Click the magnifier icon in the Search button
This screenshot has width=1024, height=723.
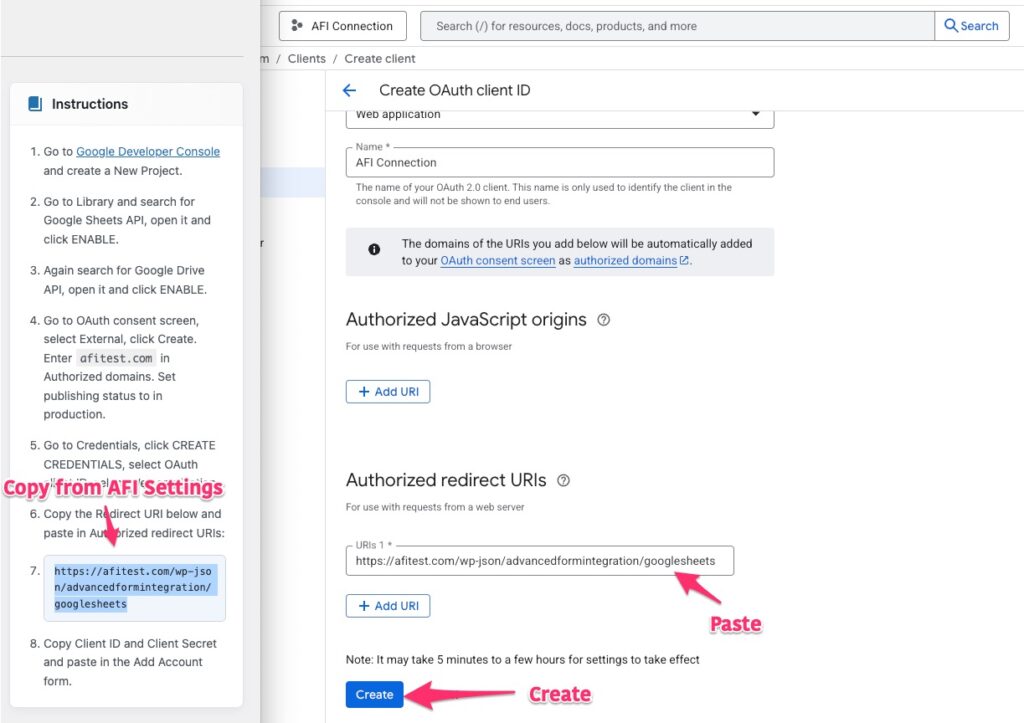tap(951, 26)
